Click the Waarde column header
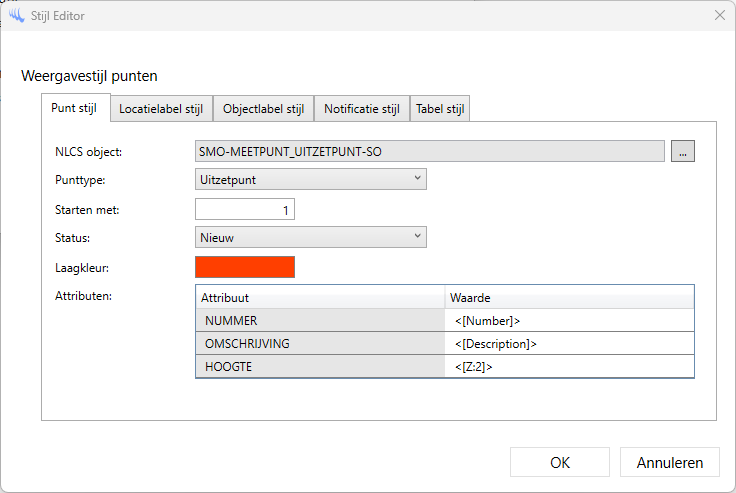Screen dimensions: 736x493 (x=568, y=298)
